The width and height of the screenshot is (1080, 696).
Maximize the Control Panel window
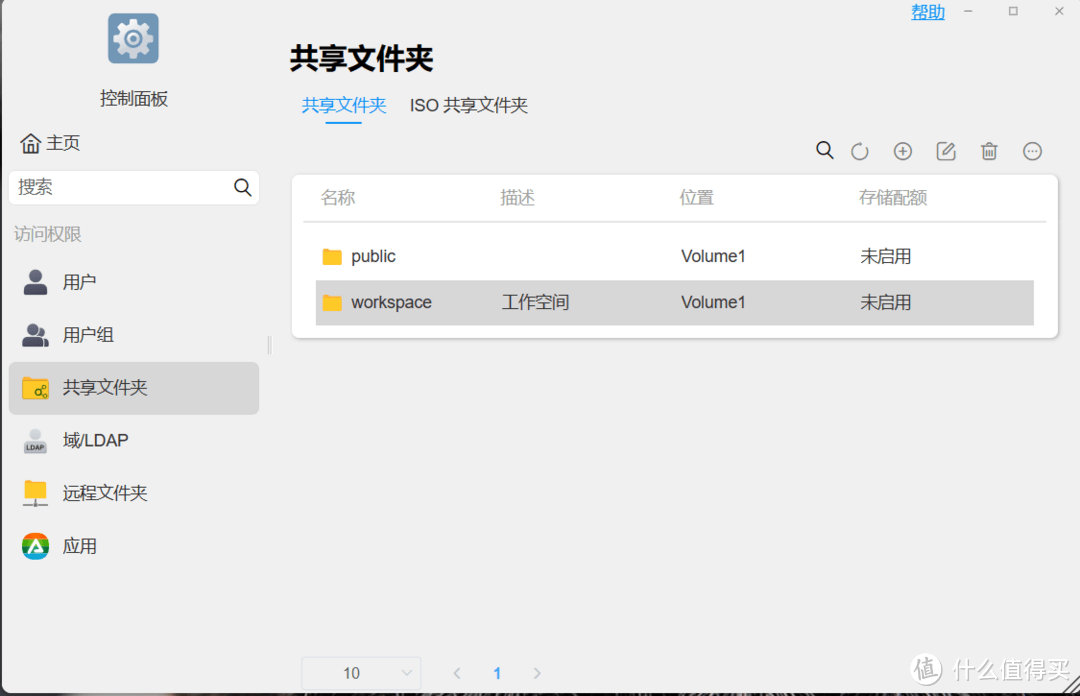point(1013,11)
